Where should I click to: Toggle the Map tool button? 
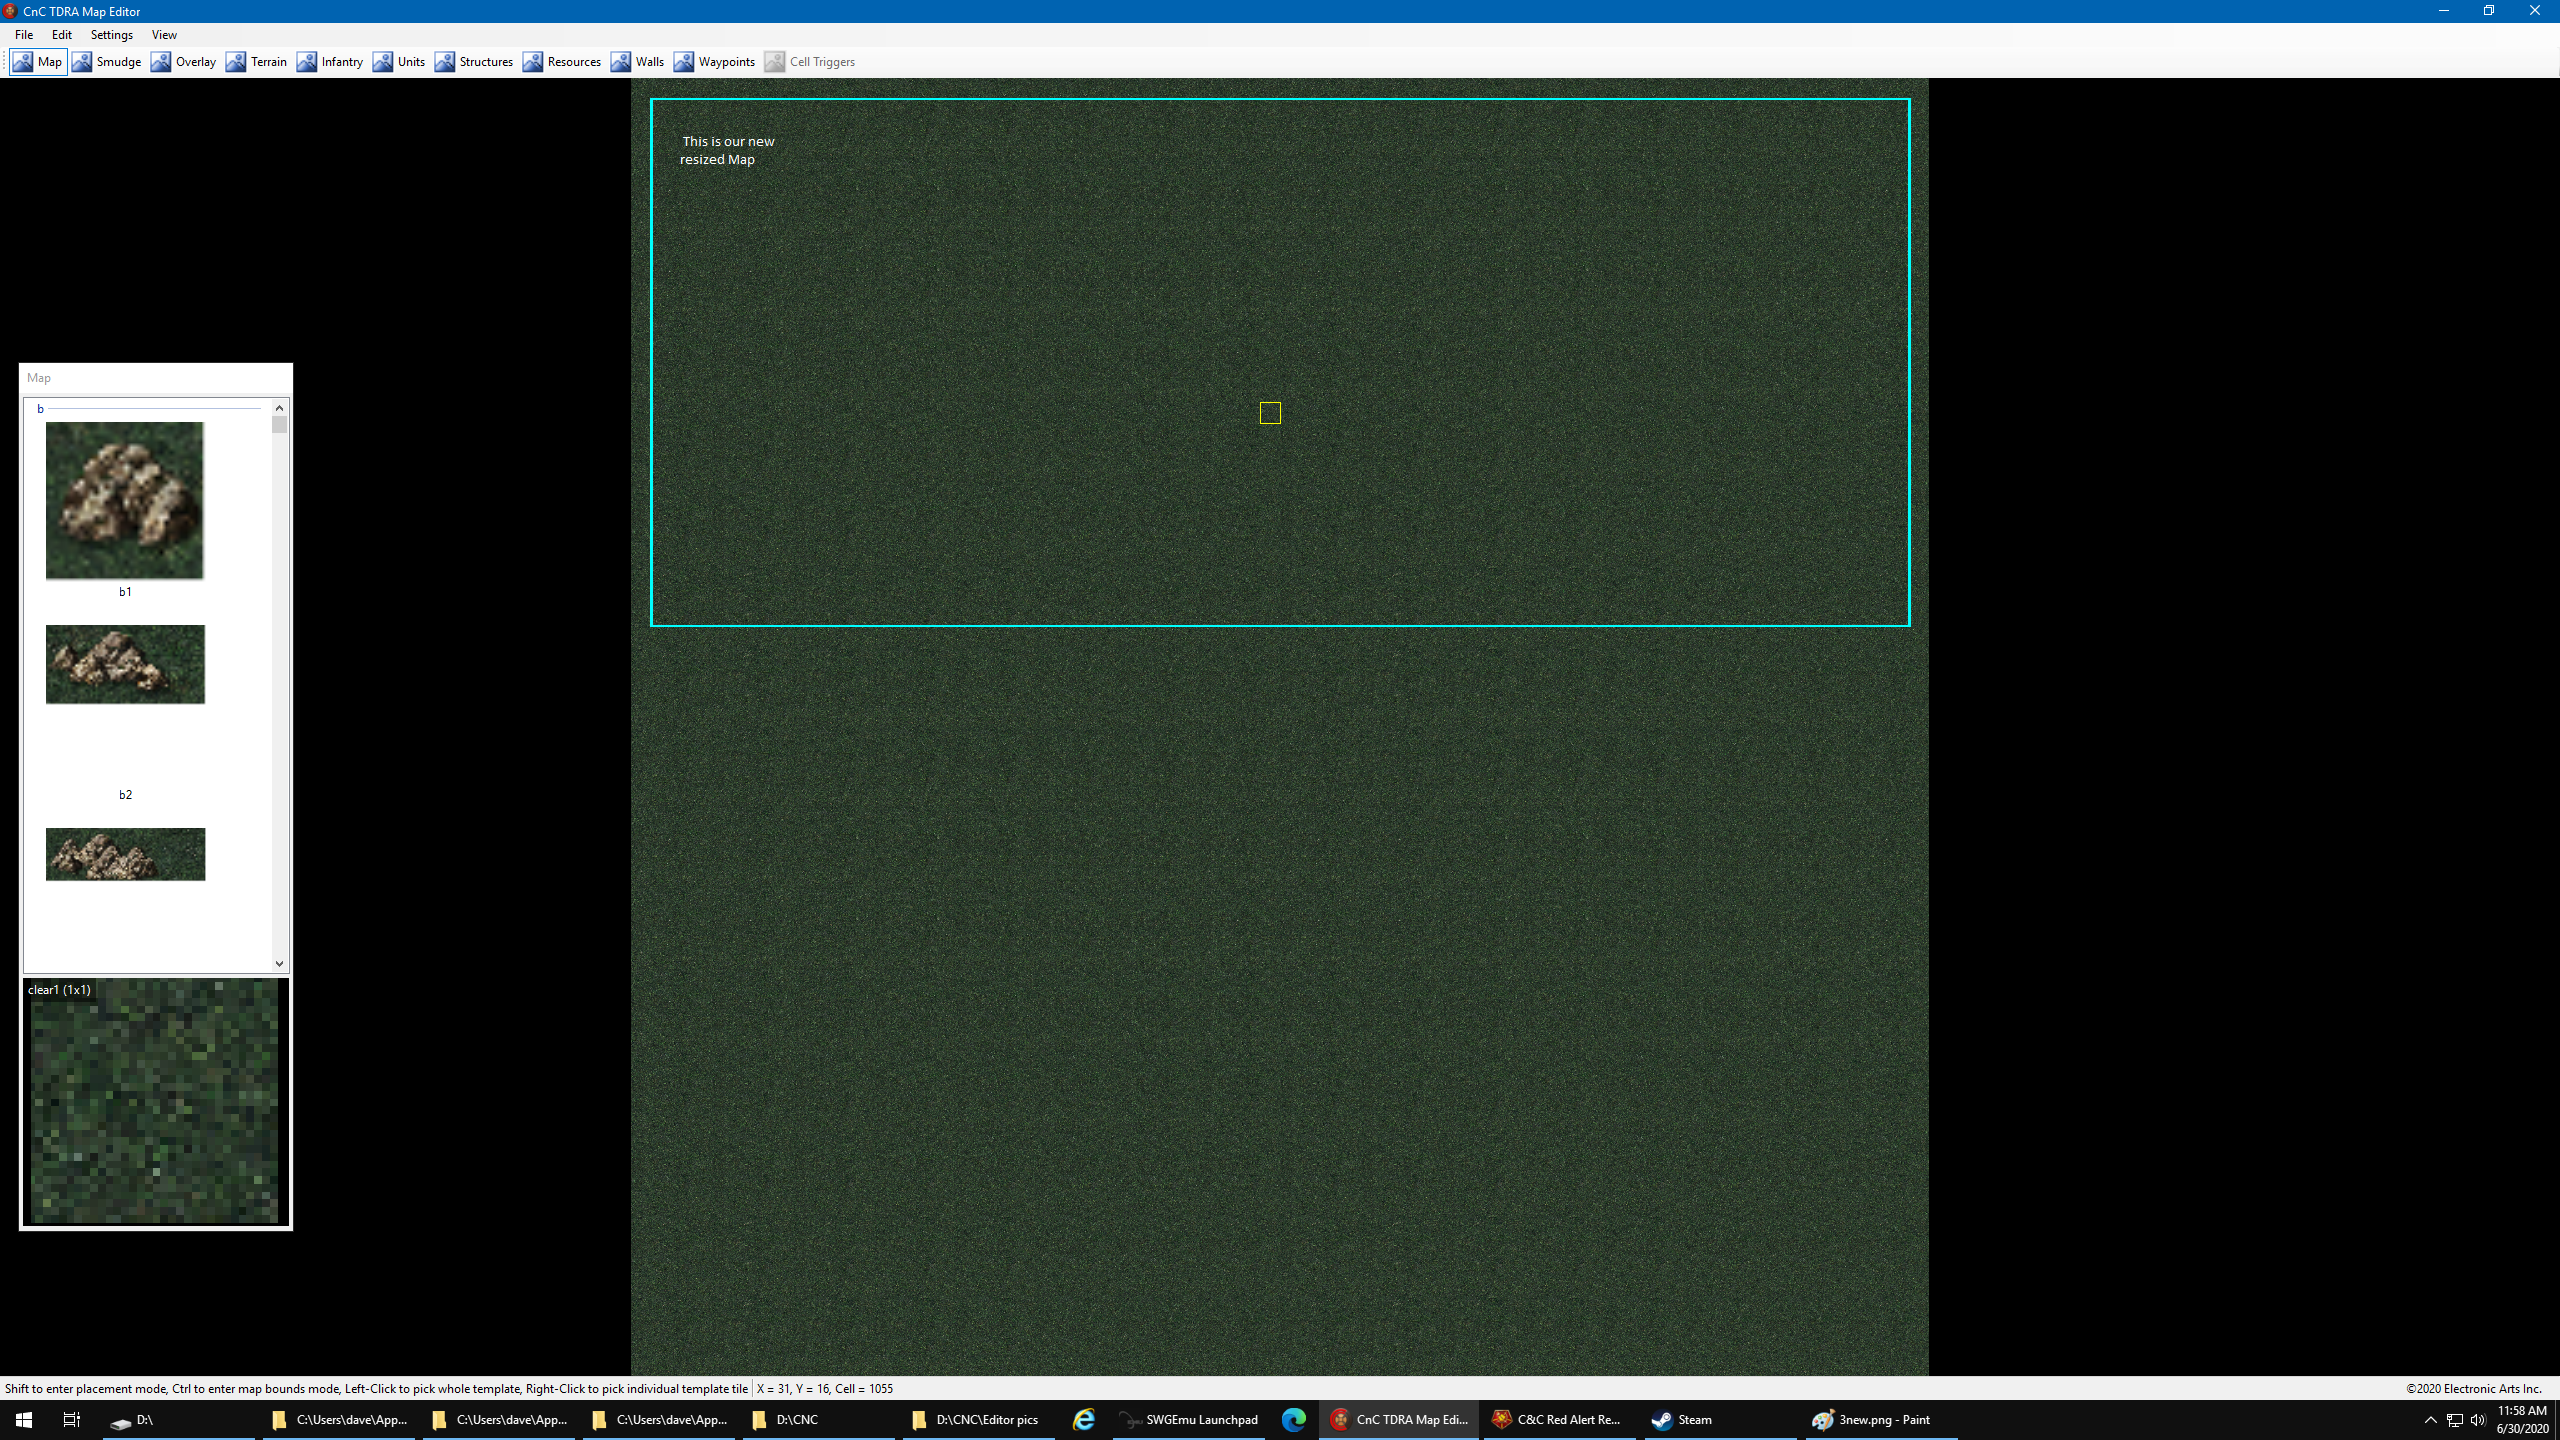38,62
